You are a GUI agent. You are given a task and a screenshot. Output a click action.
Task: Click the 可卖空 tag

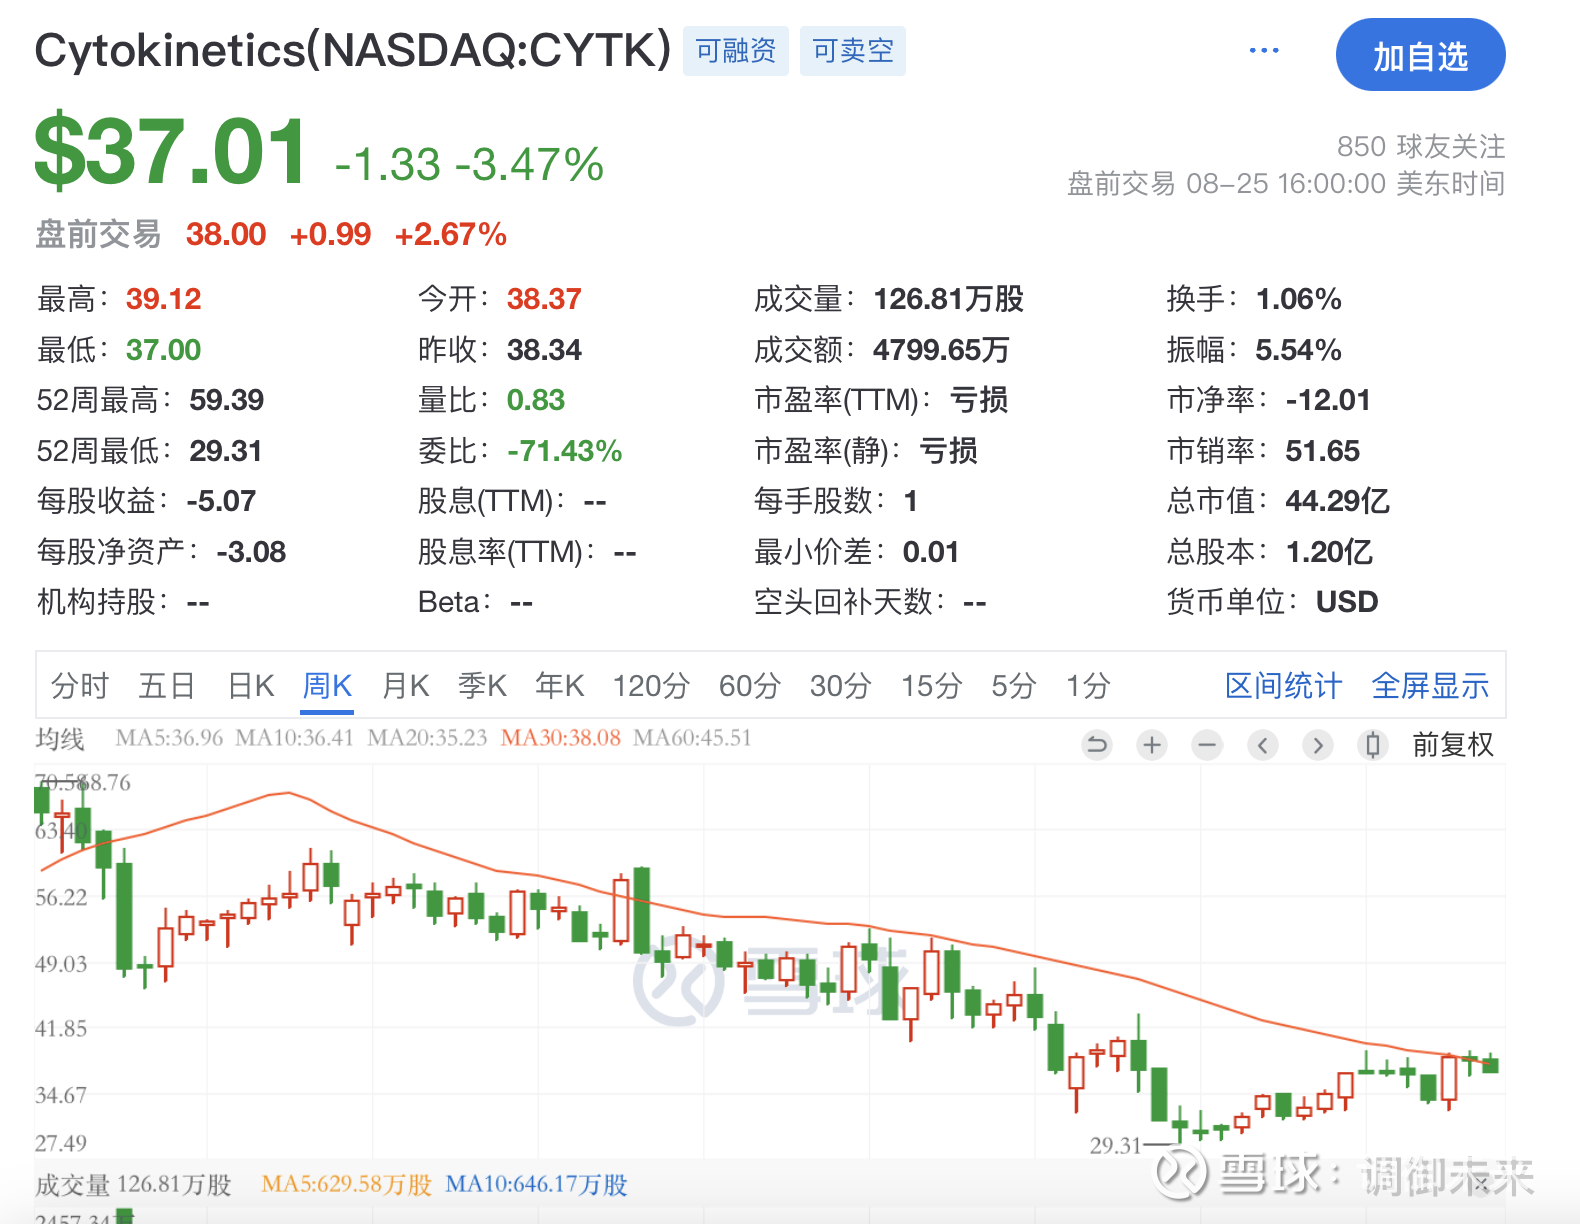[x=853, y=51]
